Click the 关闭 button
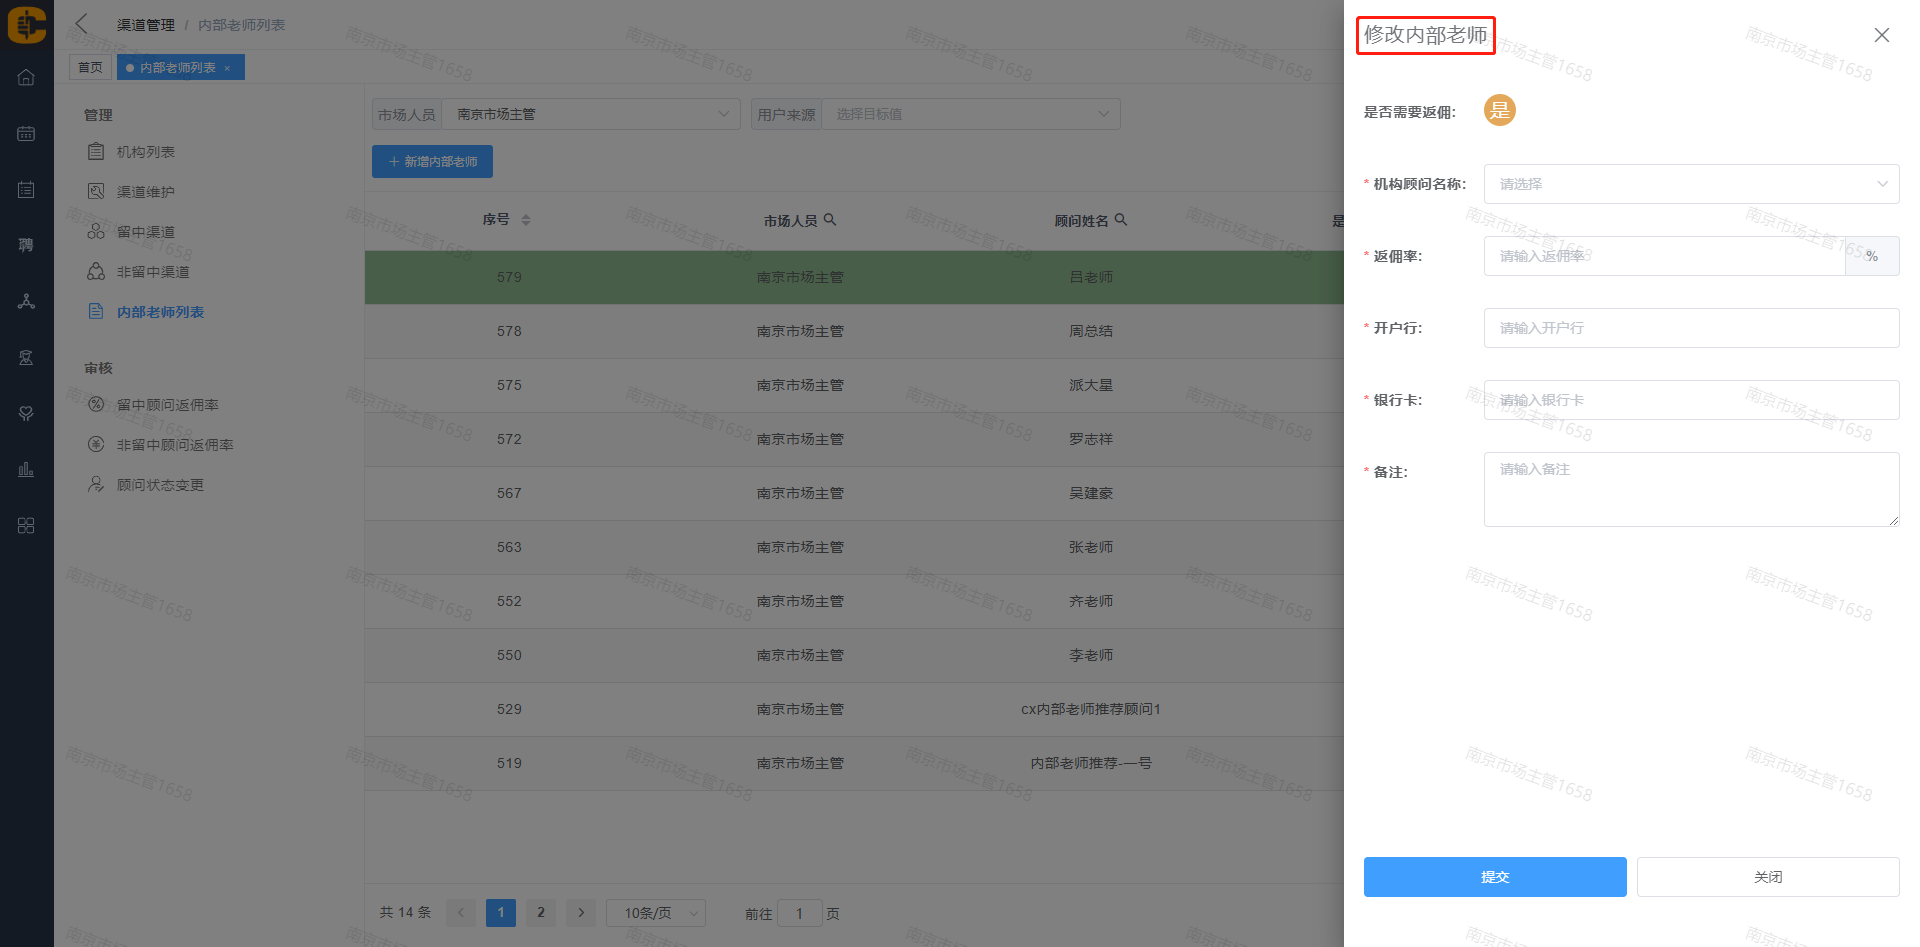 click(1767, 877)
